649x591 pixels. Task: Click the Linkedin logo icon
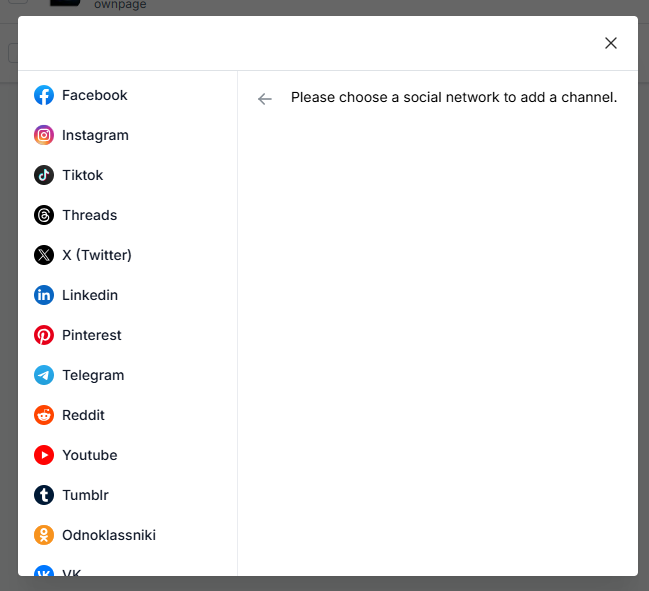point(44,295)
